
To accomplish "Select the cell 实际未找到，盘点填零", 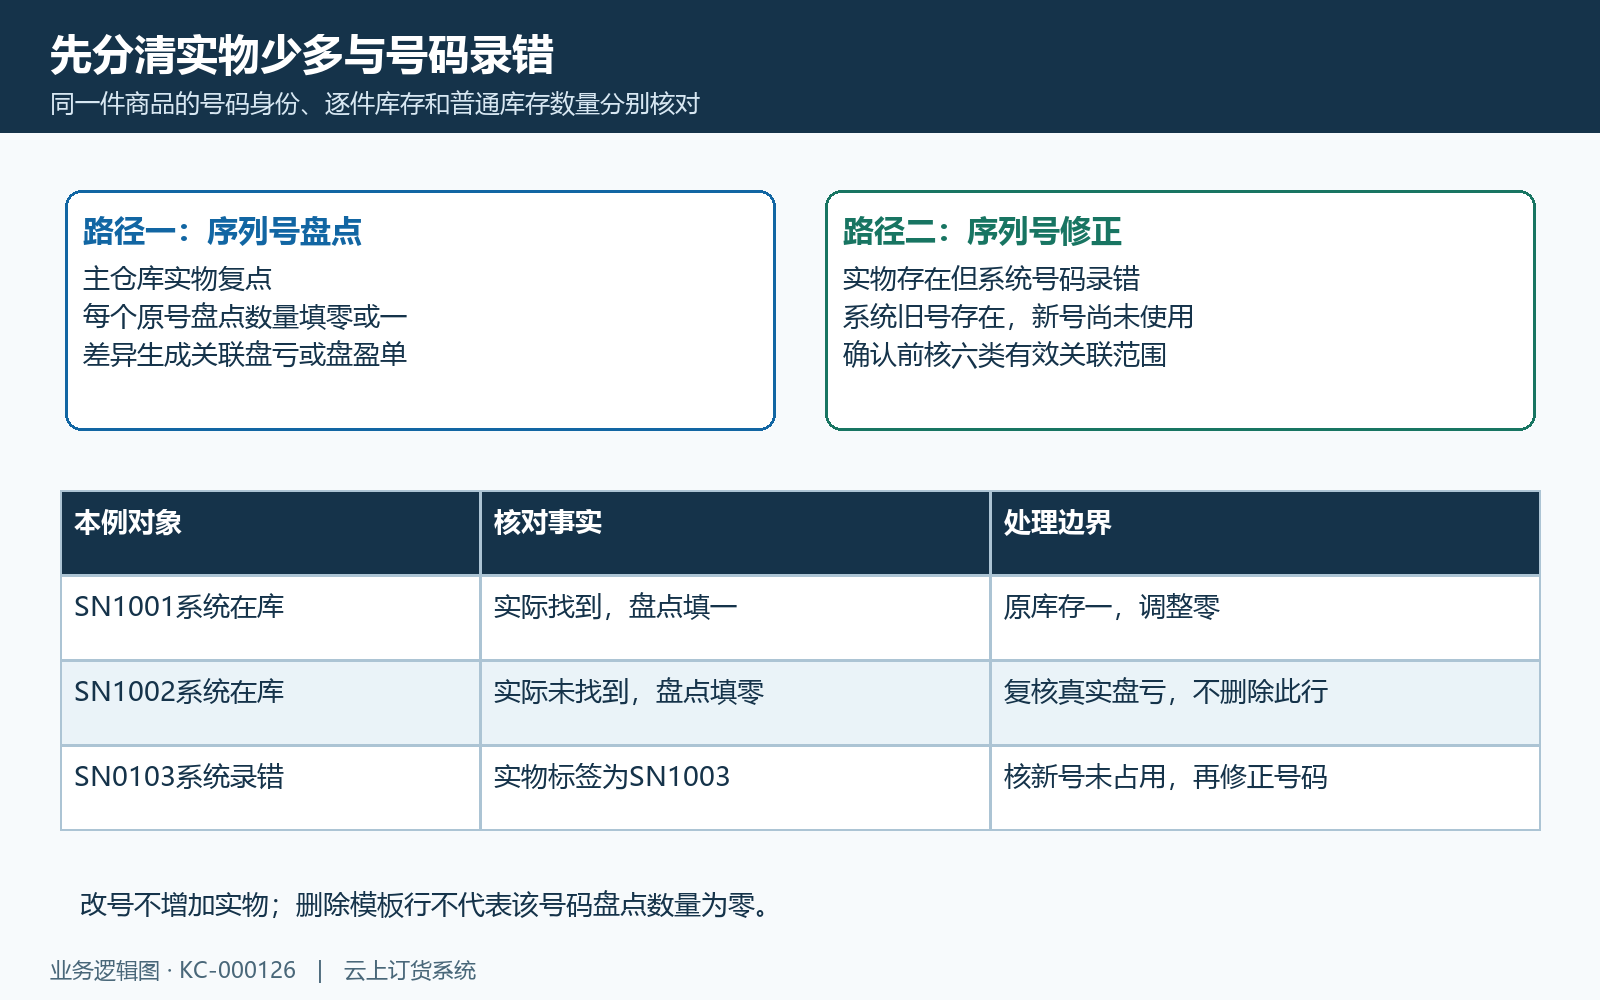I will click(736, 703).
